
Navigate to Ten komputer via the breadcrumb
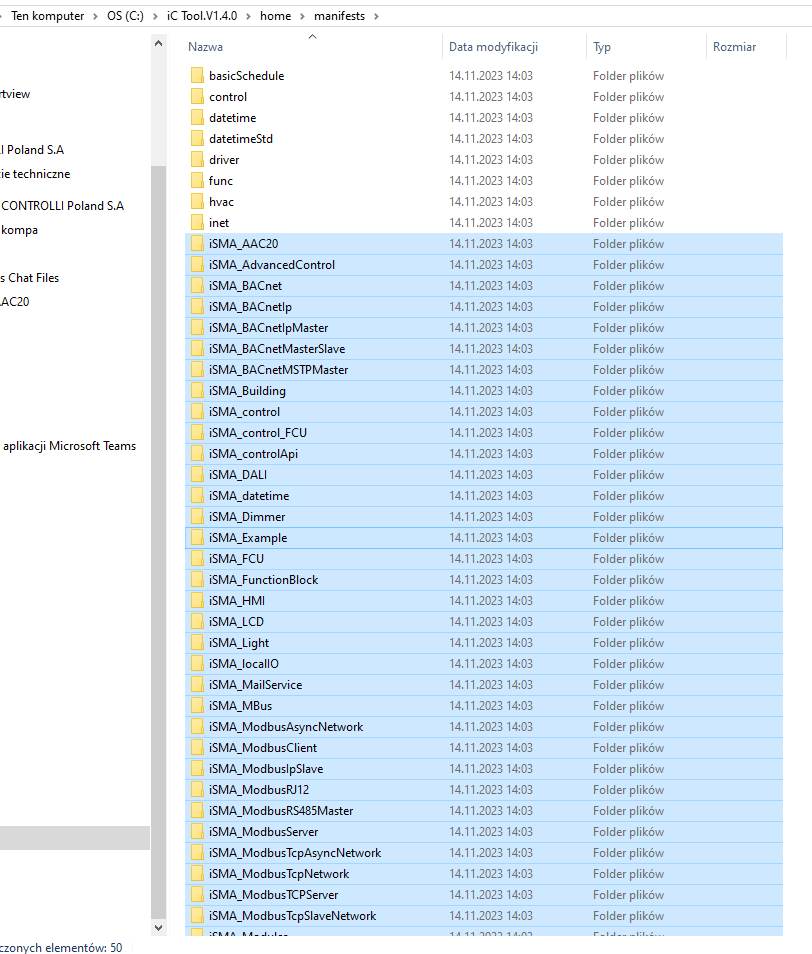tap(50, 16)
